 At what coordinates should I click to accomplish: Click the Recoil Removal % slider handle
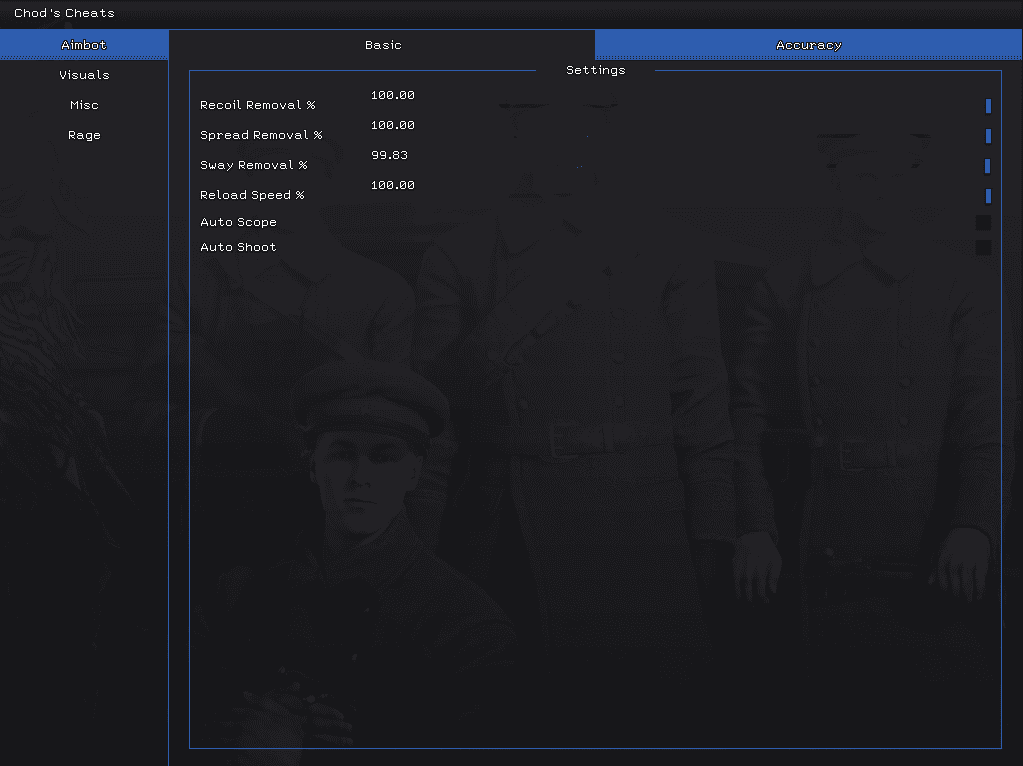[x=988, y=106]
